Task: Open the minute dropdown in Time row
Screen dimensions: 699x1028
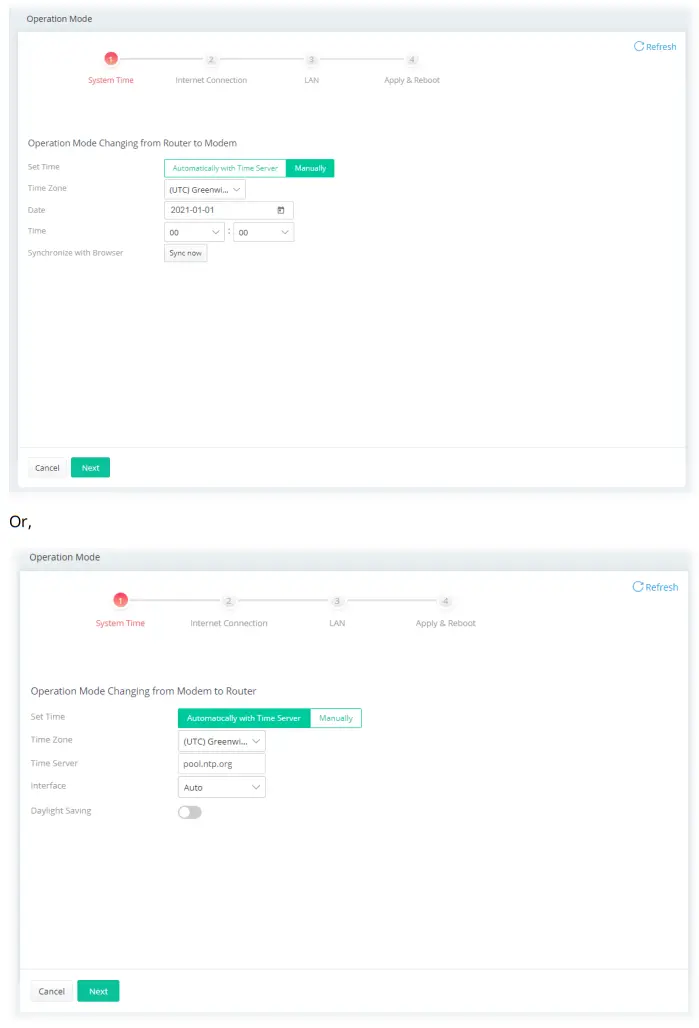Action: (x=264, y=232)
